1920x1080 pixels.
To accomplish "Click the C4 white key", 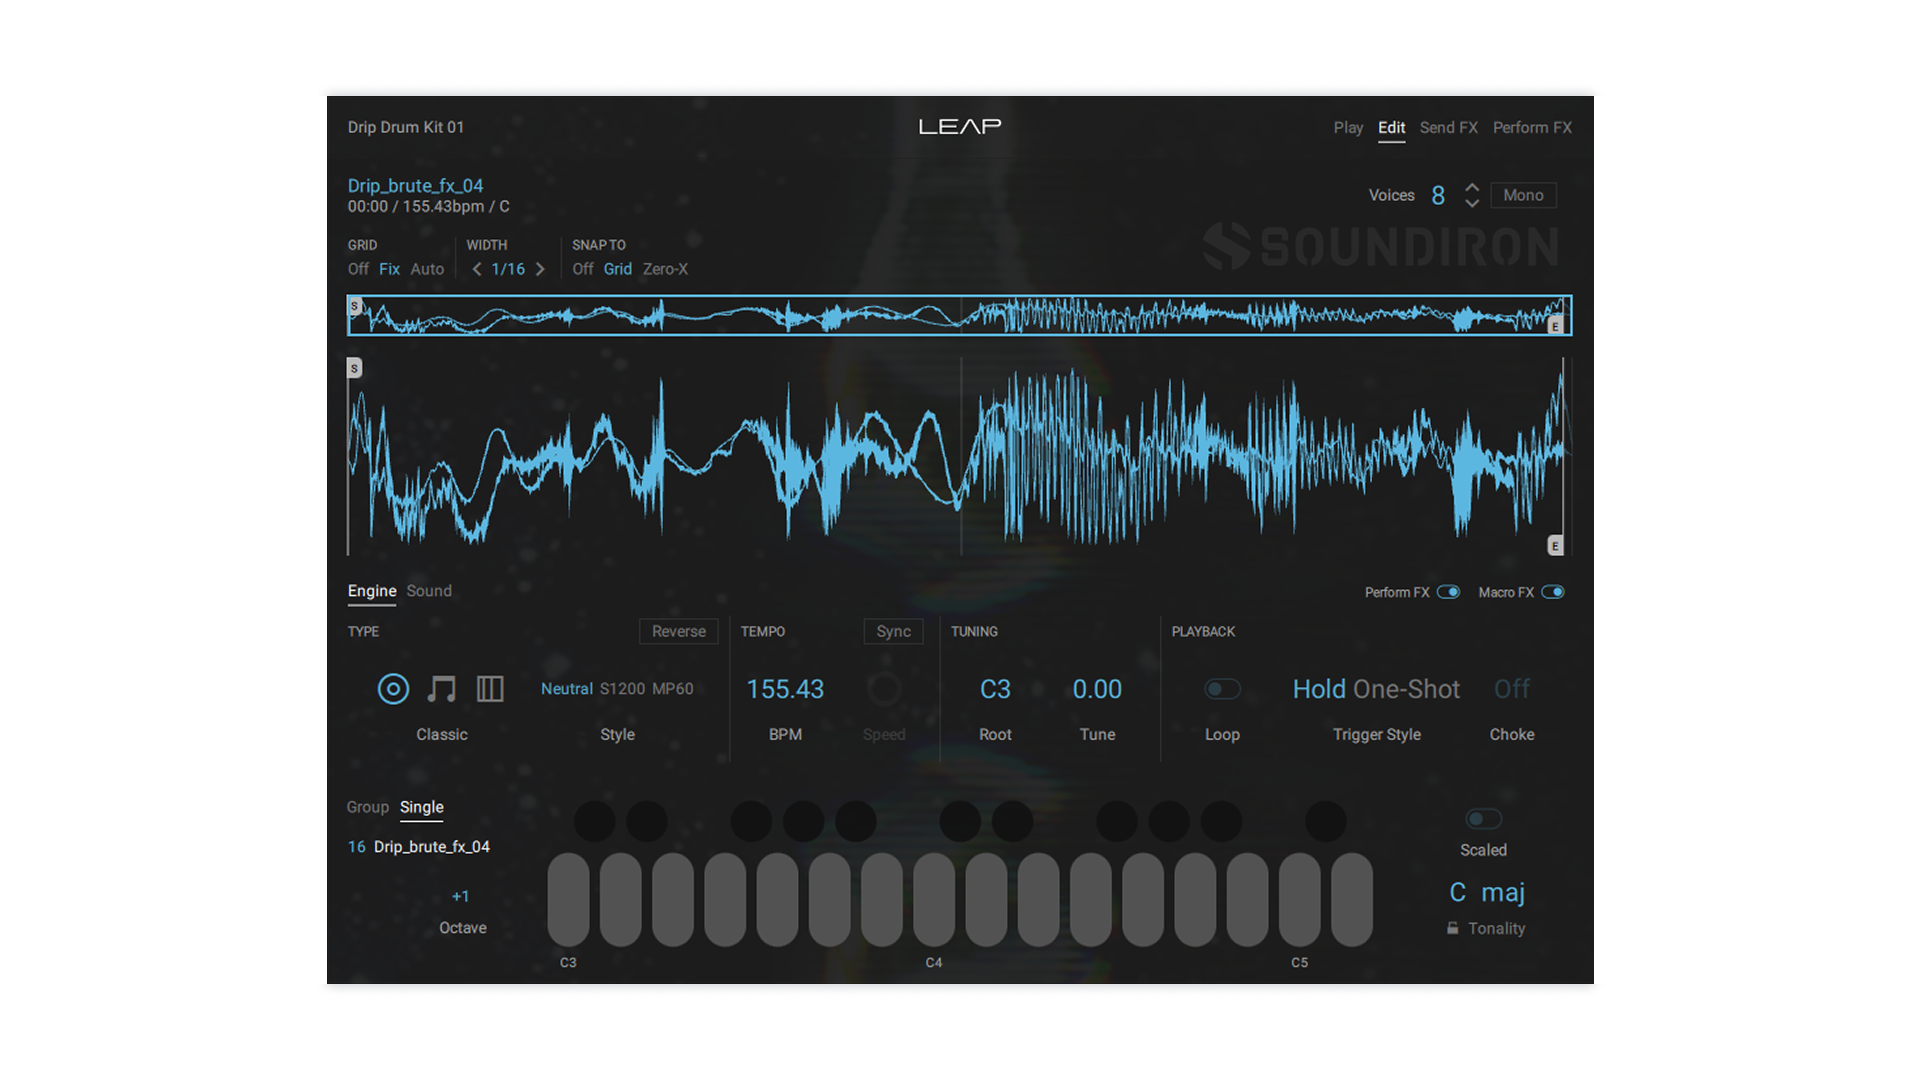I will click(934, 899).
